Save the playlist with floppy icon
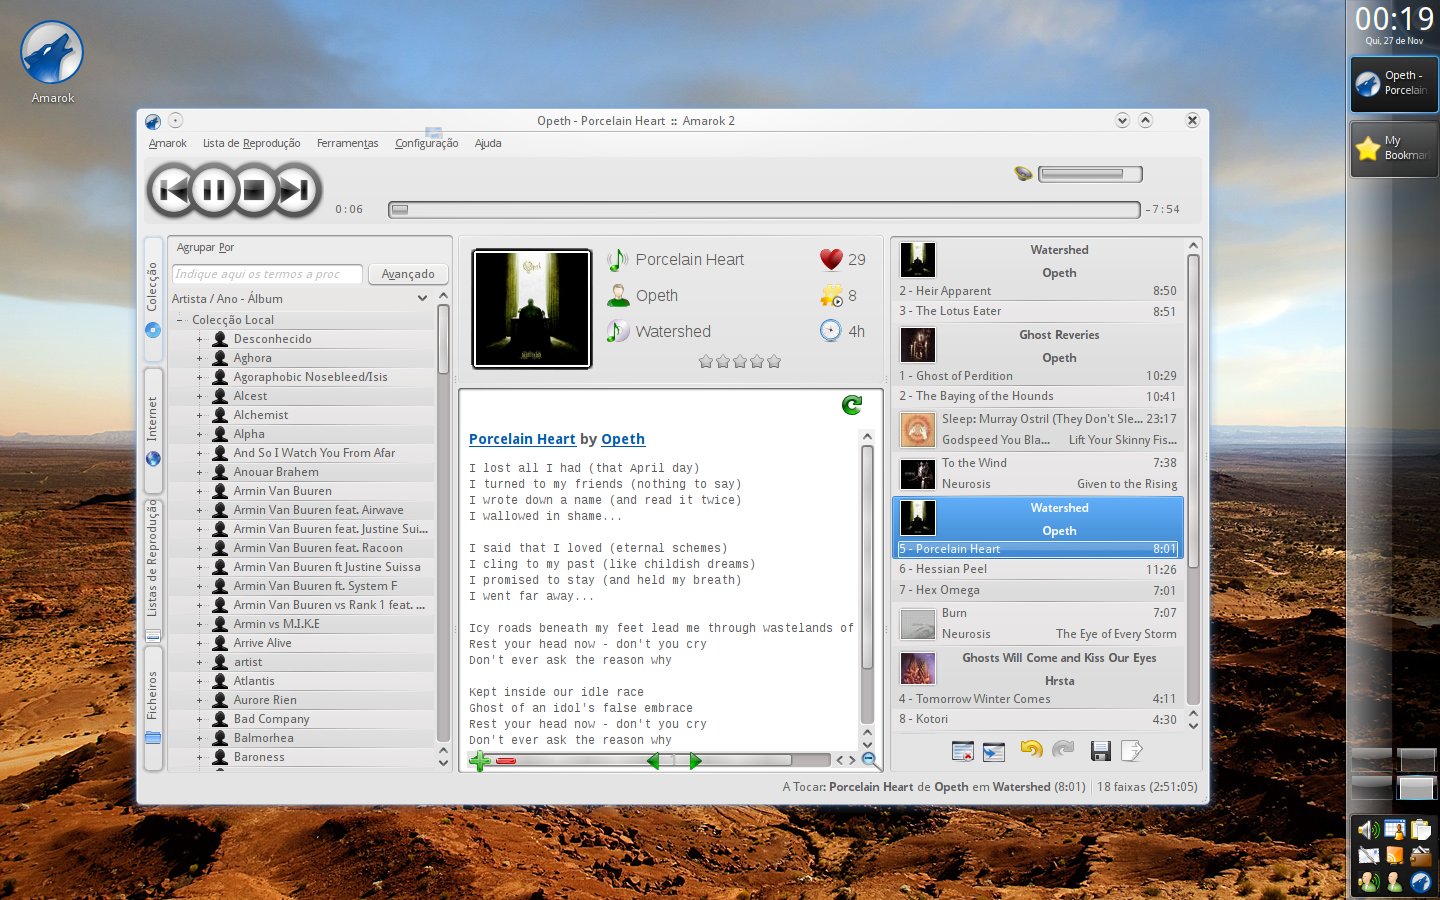Image resolution: width=1440 pixels, height=900 pixels. point(1101,750)
